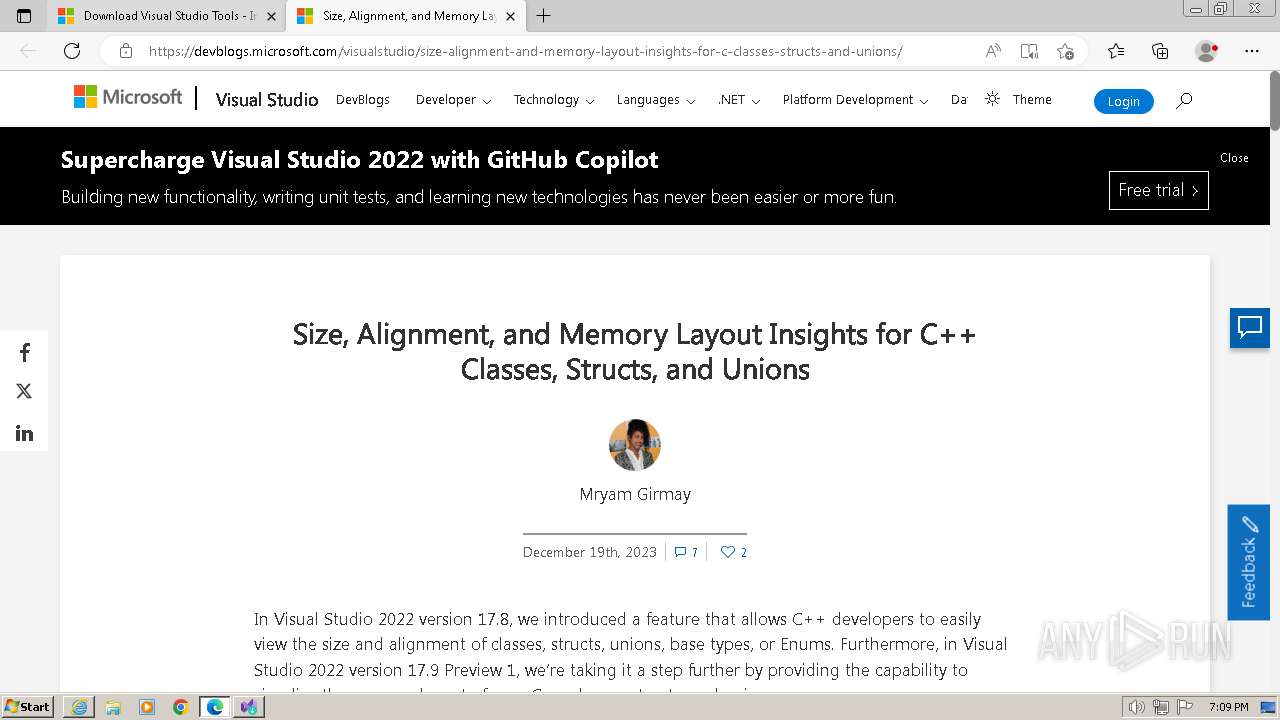Open Mryam Girmay author link

coord(635,494)
